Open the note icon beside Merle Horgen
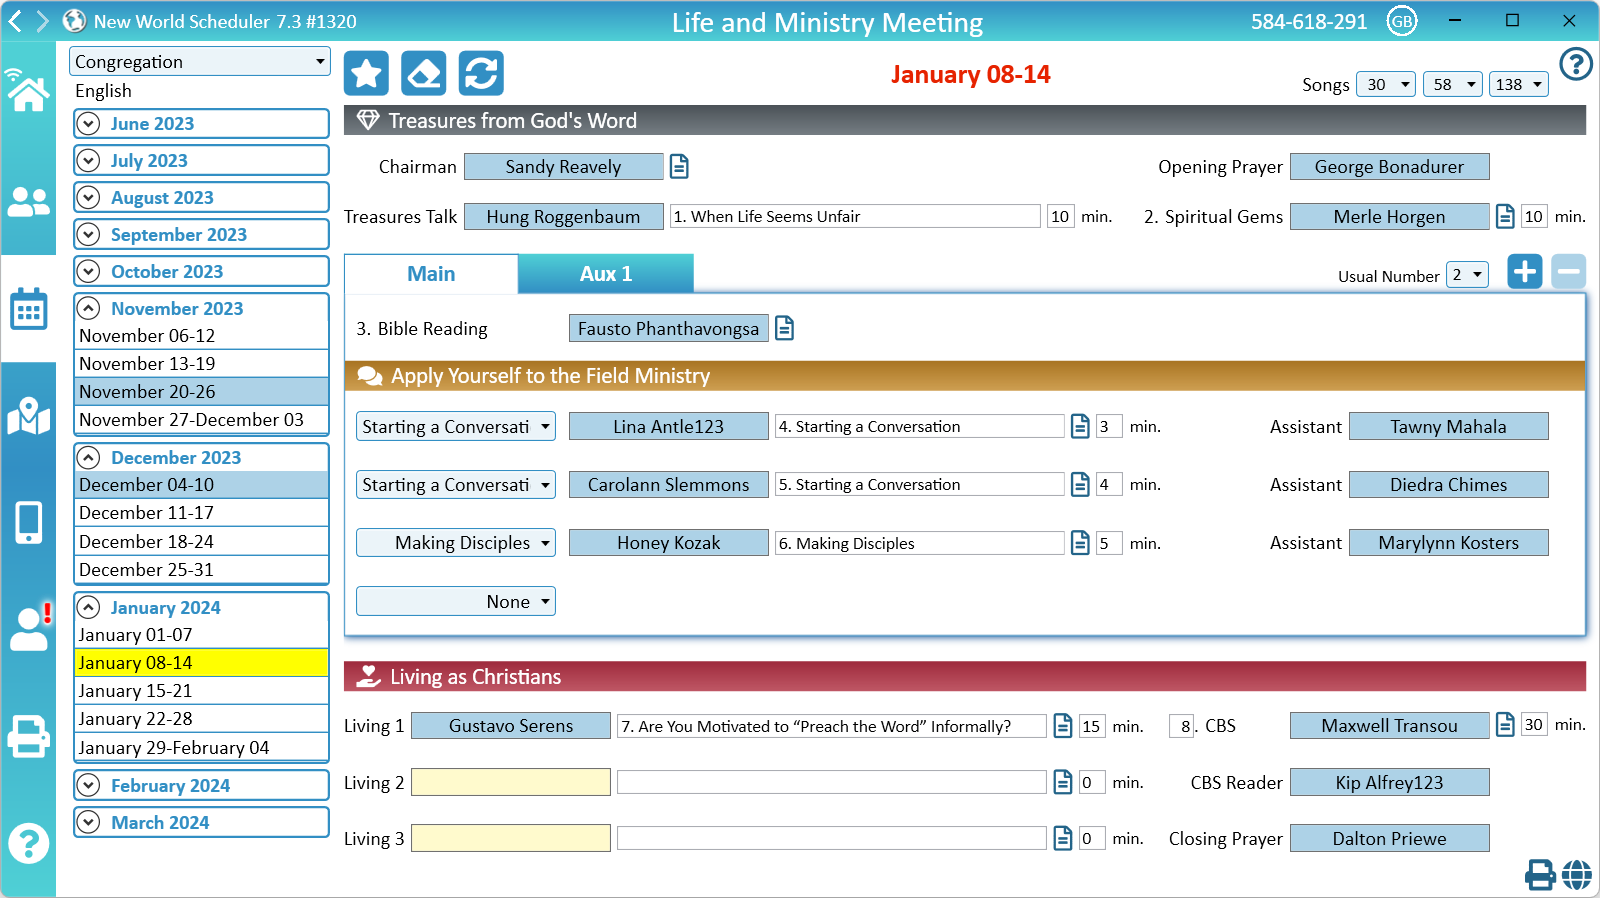Viewport: 1600px width, 898px height. pyautogui.click(x=1505, y=216)
